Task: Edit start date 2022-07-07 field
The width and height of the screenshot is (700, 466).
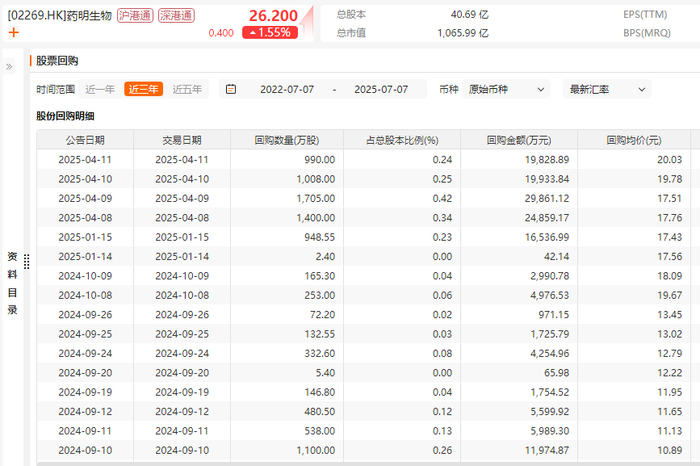Action: [287, 89]
